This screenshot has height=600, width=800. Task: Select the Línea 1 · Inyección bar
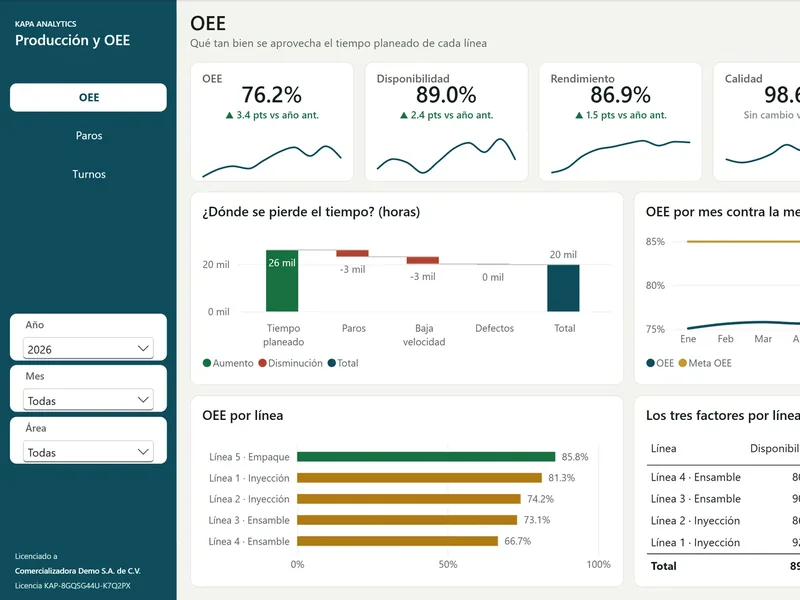pyautogui.click(x=419, y=478)
